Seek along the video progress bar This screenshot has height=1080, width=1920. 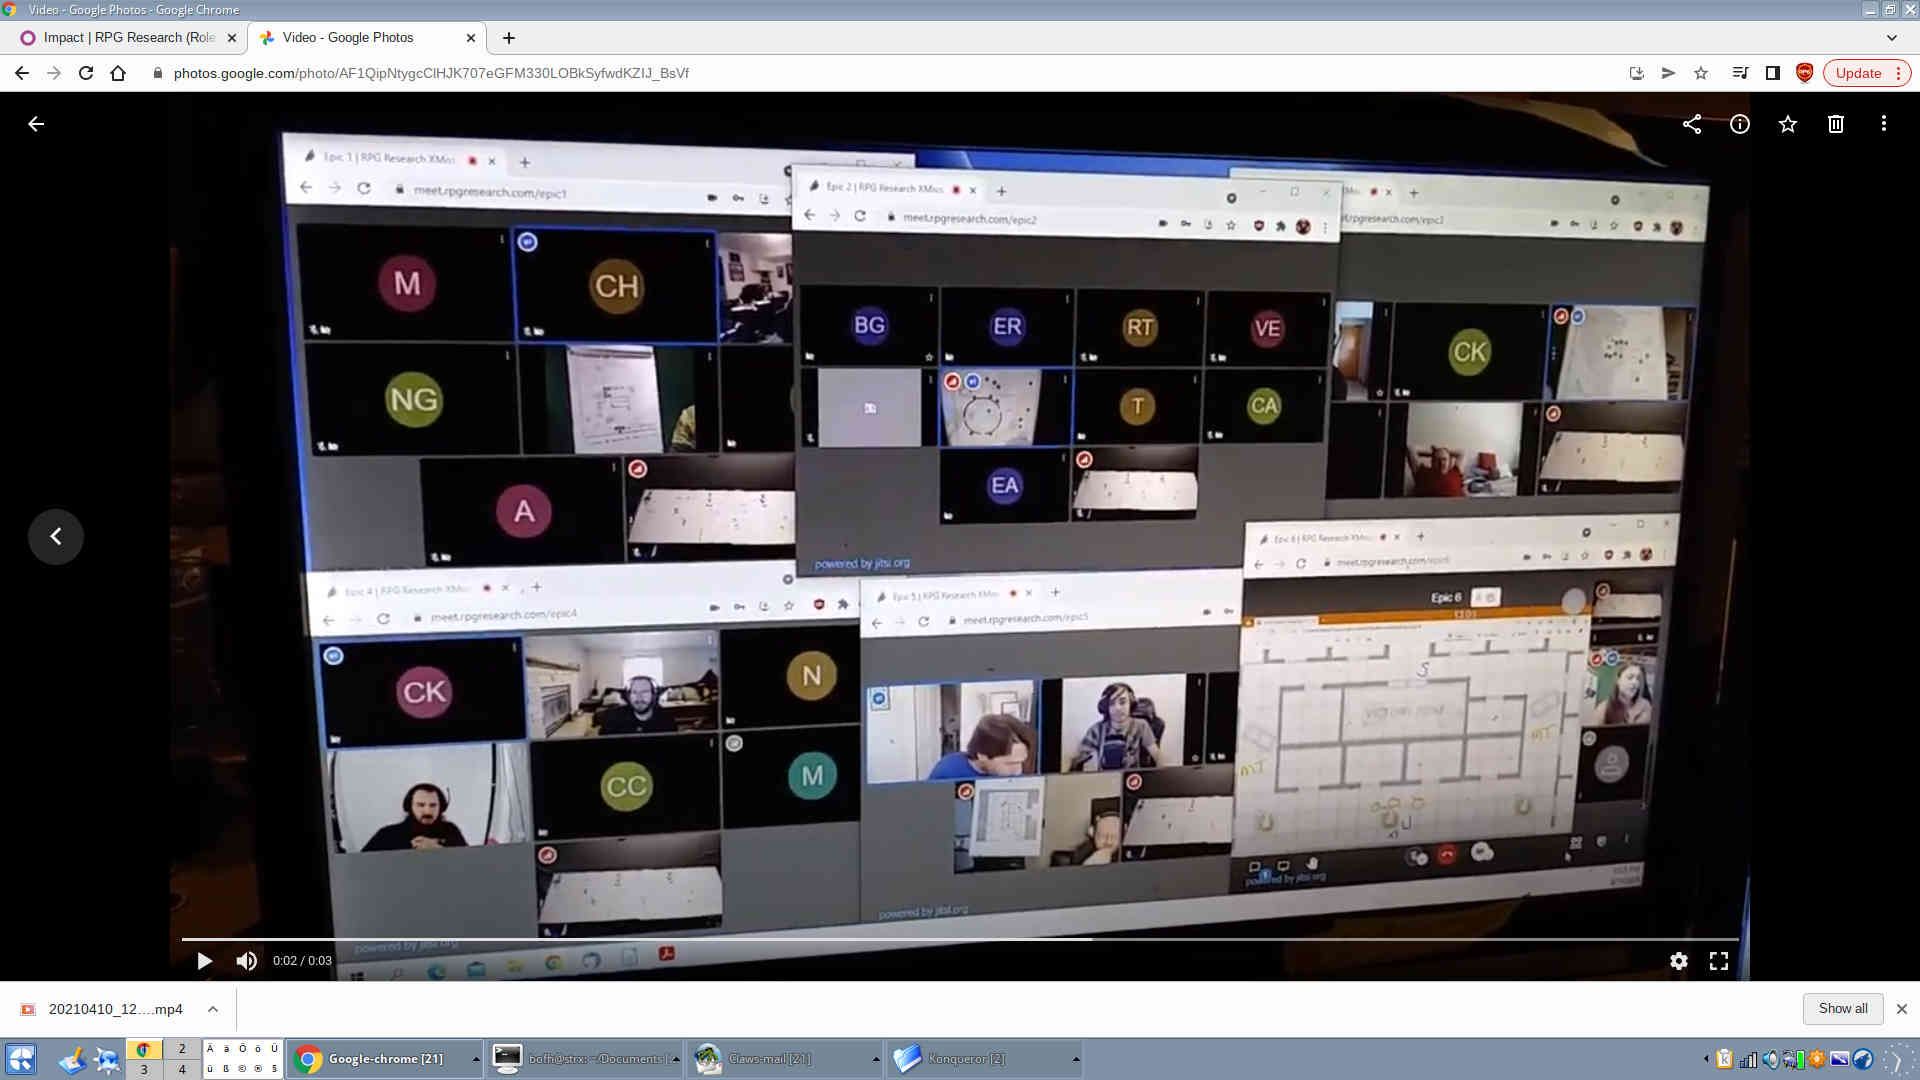(x=960, y=939)
